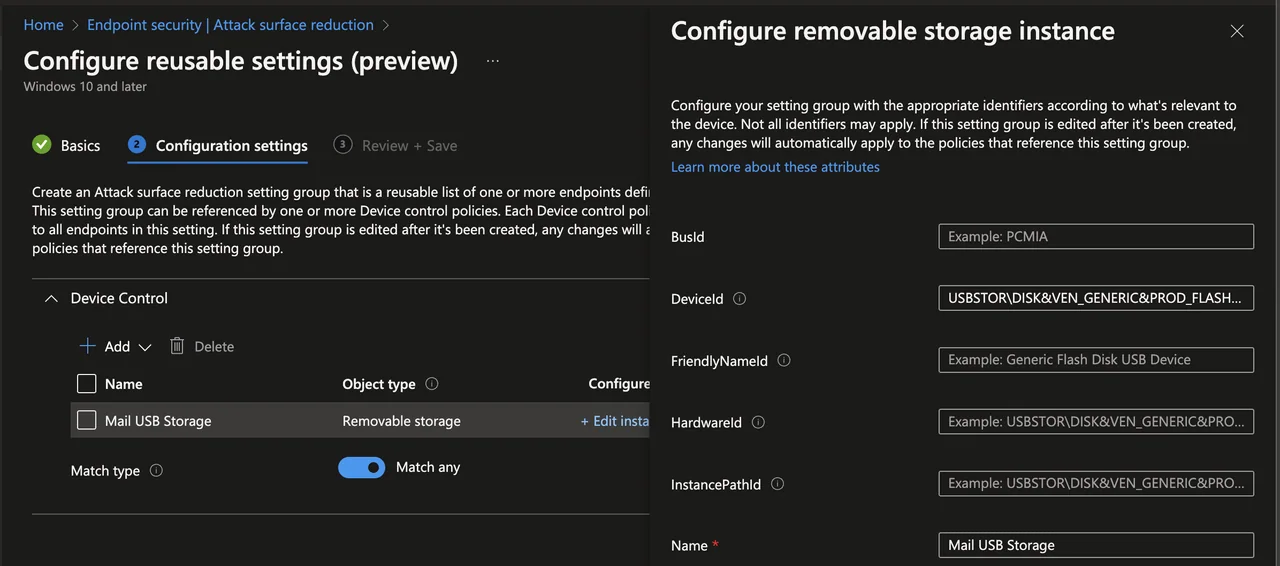Go to the Basics step

coord(66,145)
